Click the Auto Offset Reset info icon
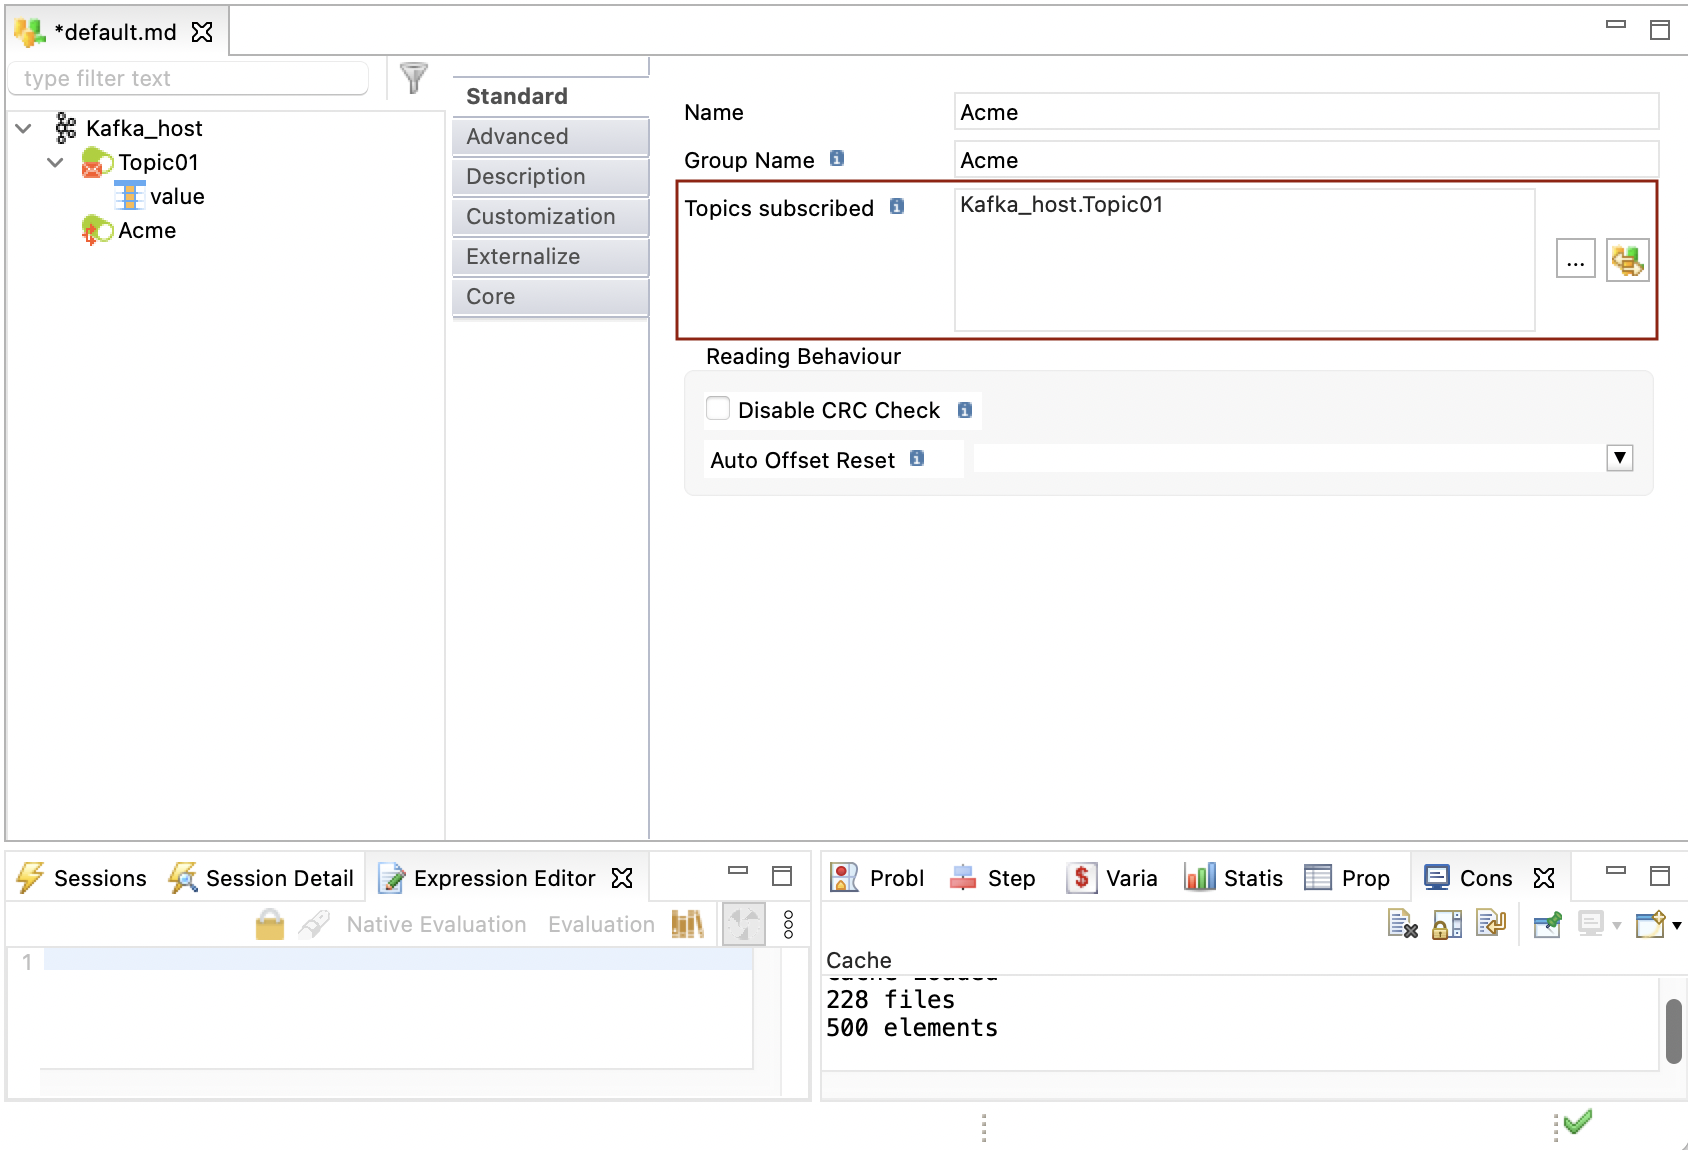The height and width of the screenshot is (1150, 1688). (917, 459)
